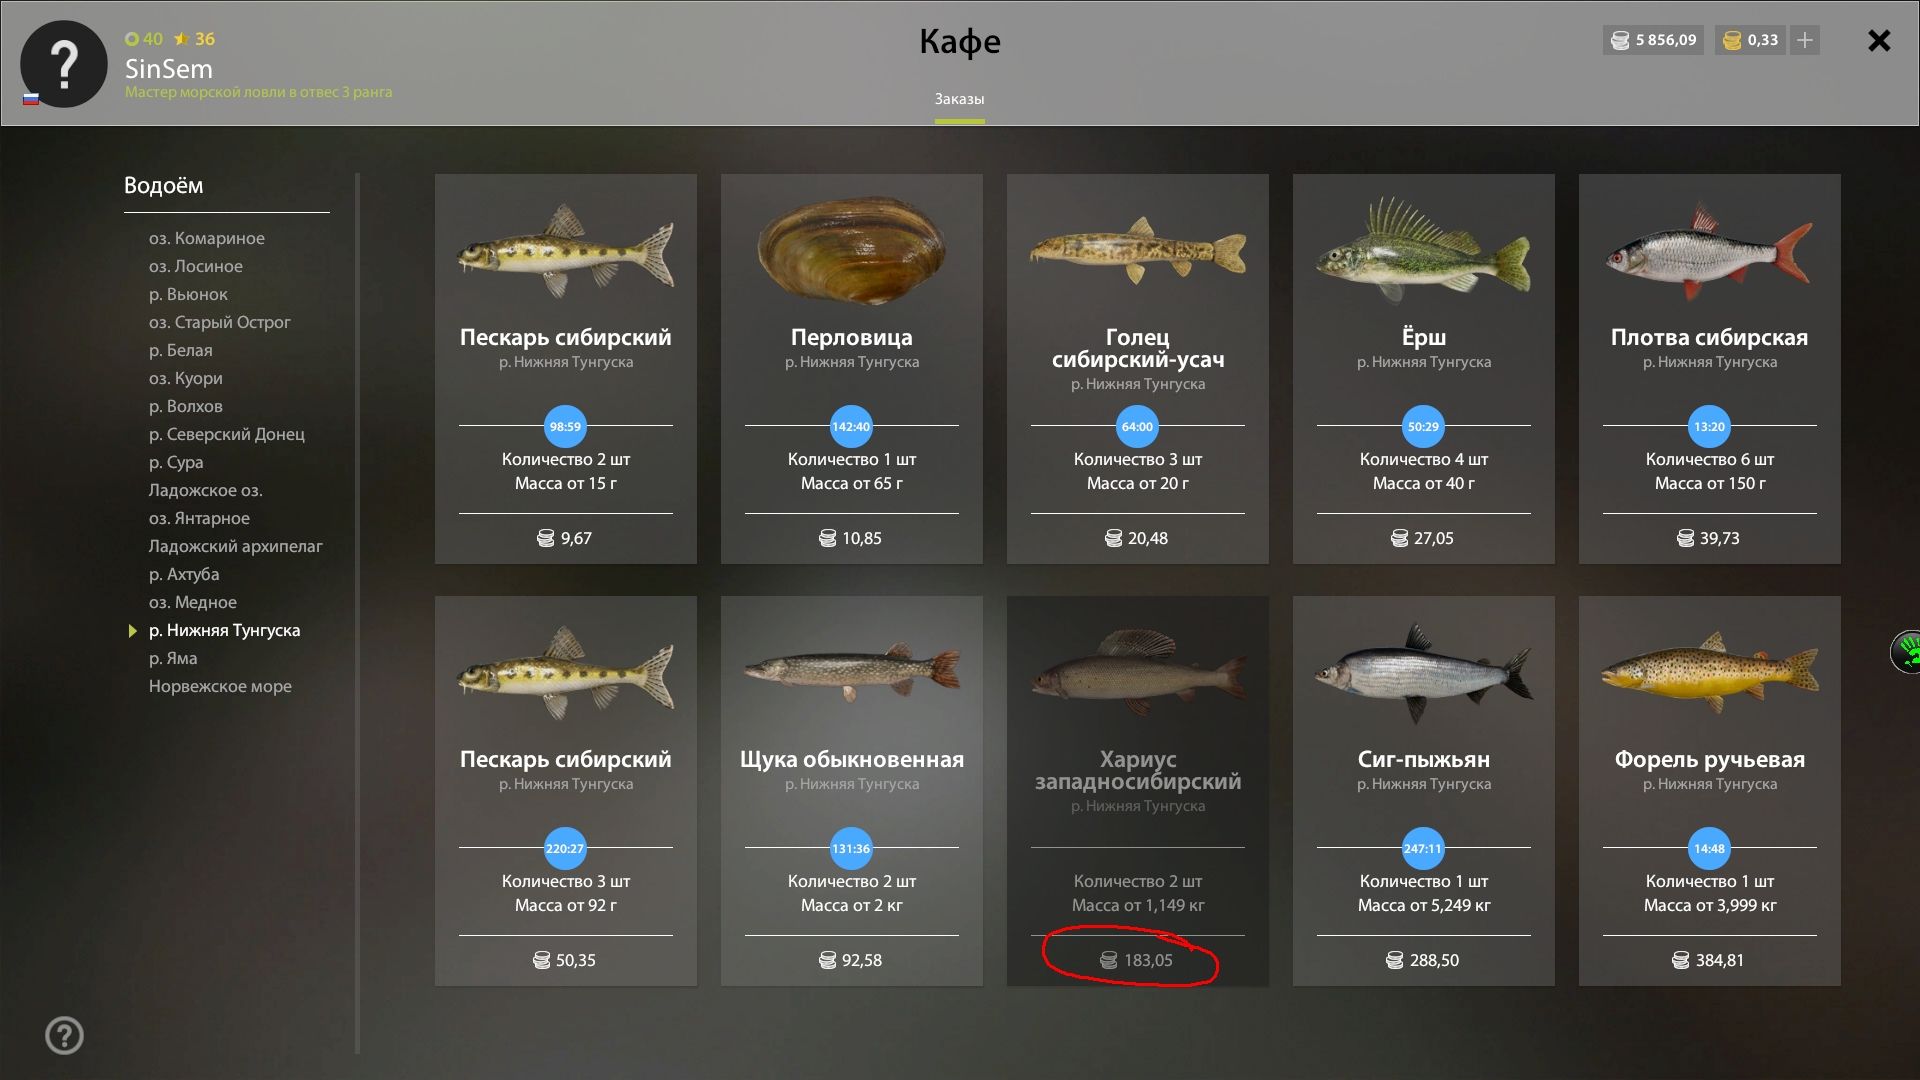Click the silver coins balance 5 856,09

[x=1654, y=40]
